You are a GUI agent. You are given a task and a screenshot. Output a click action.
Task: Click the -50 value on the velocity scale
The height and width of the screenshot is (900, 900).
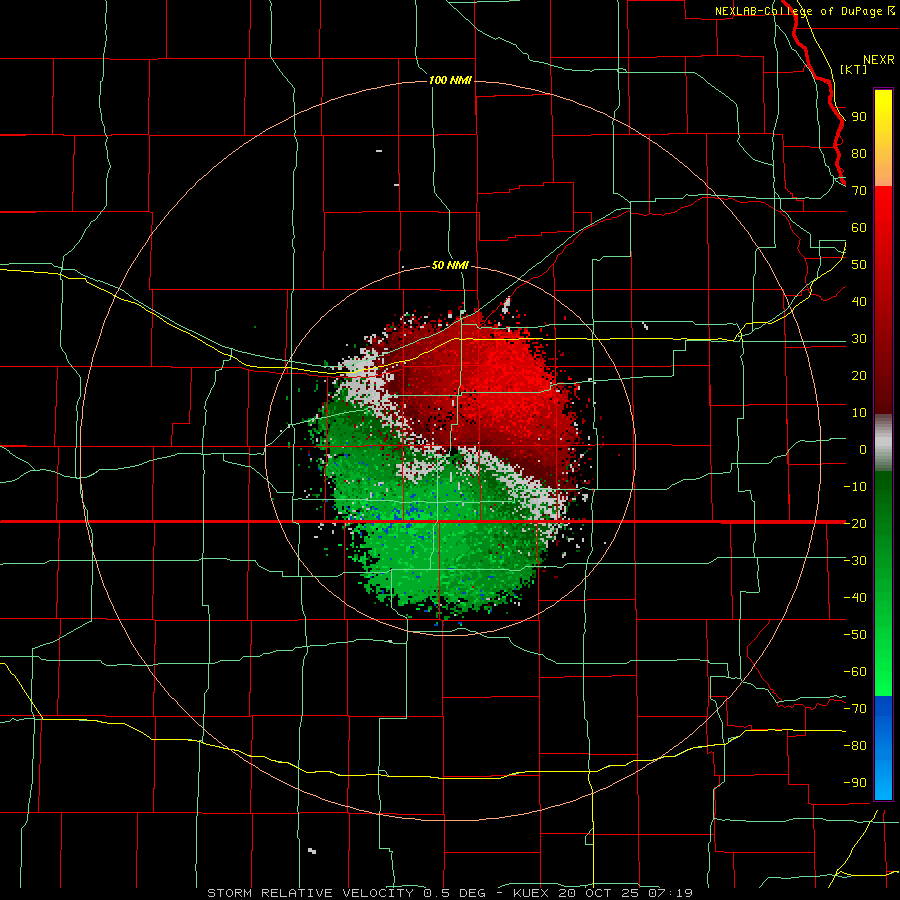point(855,635)
